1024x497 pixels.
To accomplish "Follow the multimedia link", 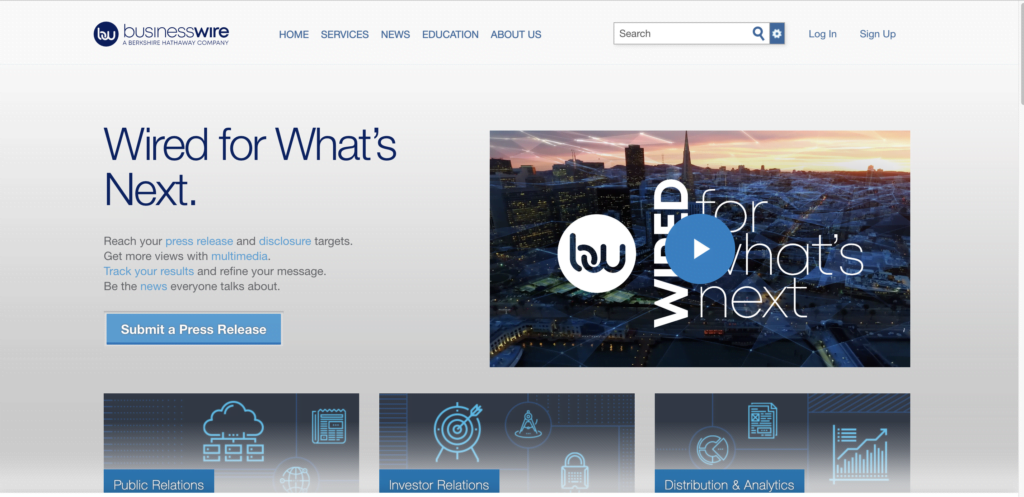I will coord(239,256).
